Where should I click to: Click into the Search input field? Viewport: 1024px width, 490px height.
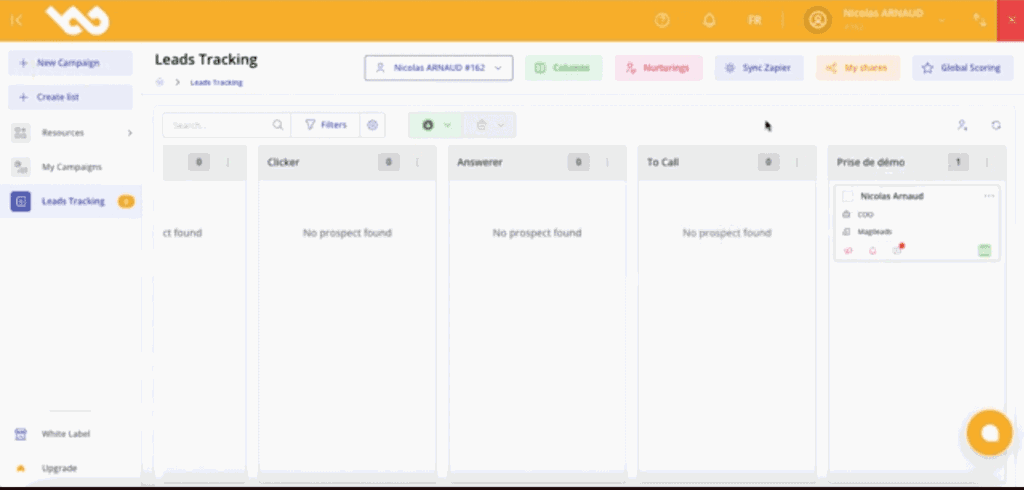click(x=220, y=125)
